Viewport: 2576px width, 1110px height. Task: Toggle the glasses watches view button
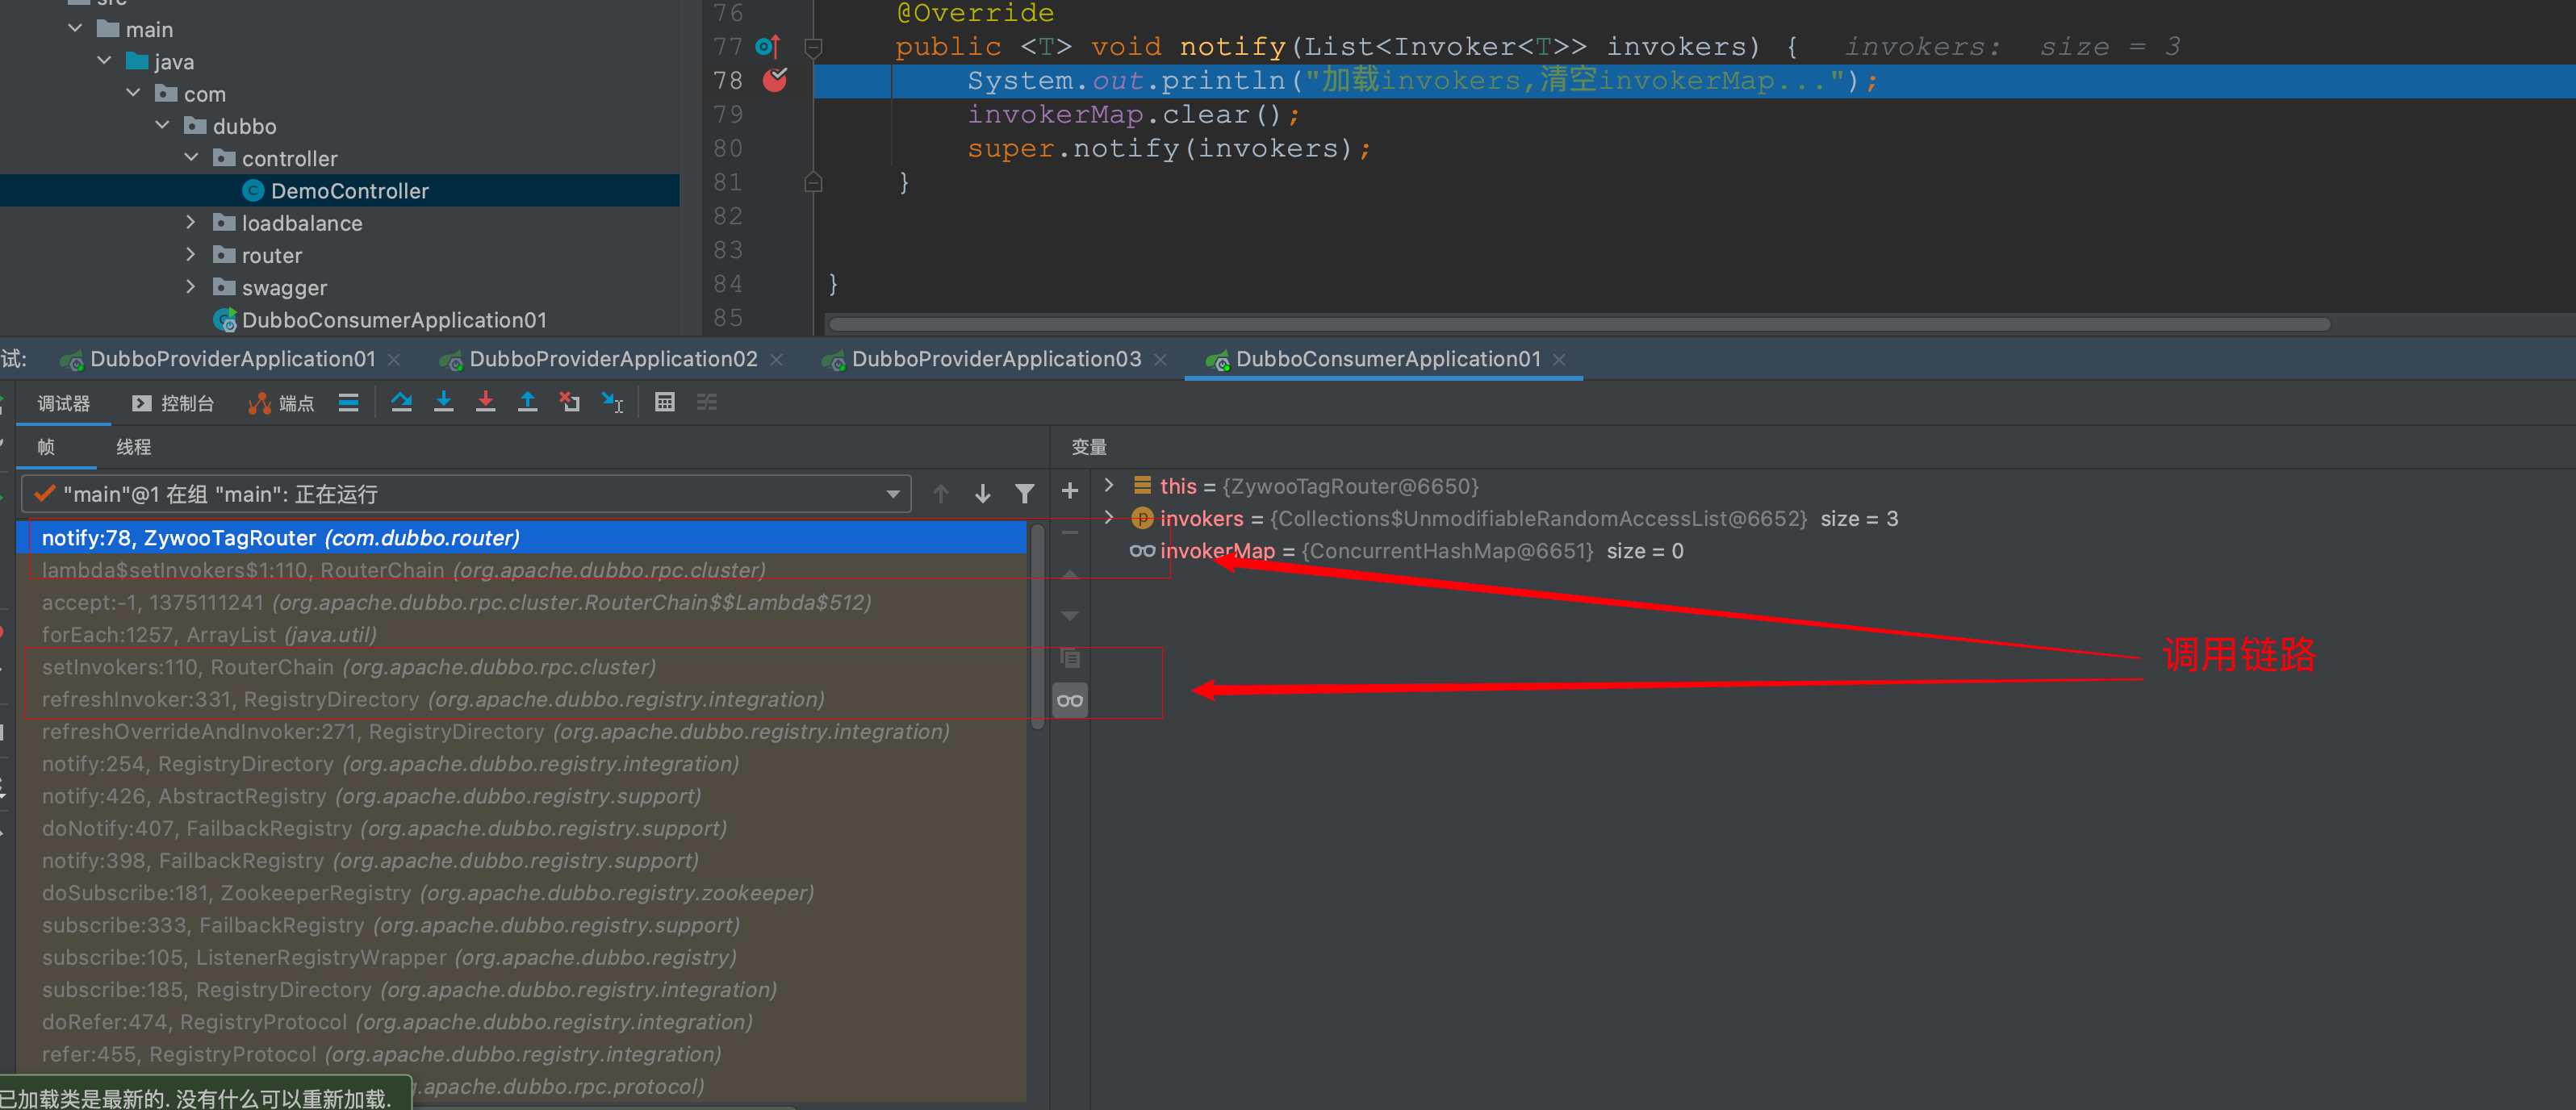point(1070,700)
